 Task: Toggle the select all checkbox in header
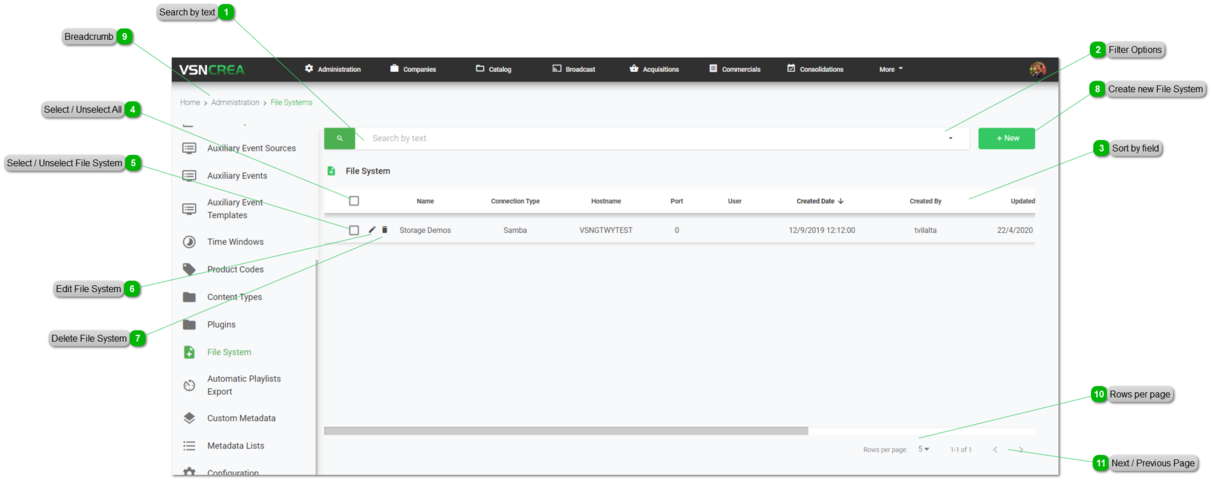click(354, 201)
